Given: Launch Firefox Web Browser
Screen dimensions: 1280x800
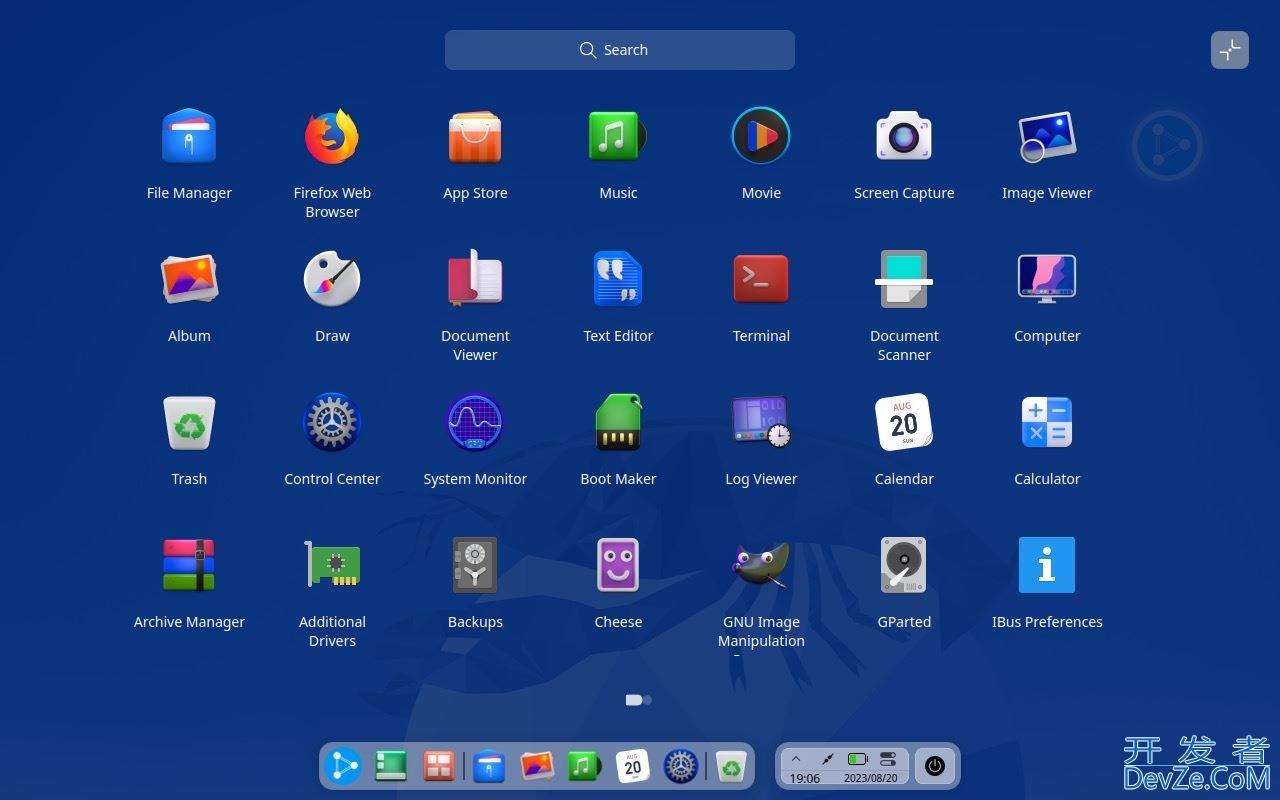Looking at the screenshot, I should coord(332,137).
